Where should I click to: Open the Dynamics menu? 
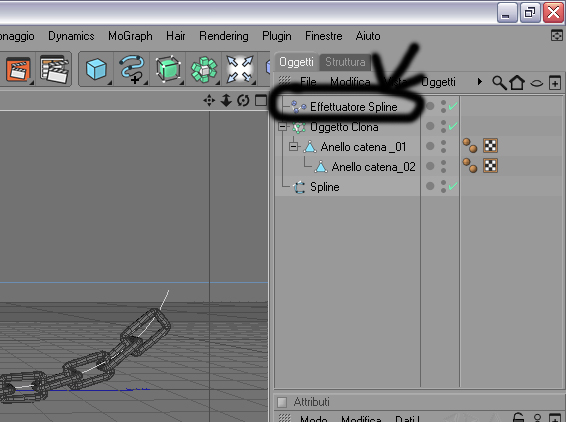(71, 36)
